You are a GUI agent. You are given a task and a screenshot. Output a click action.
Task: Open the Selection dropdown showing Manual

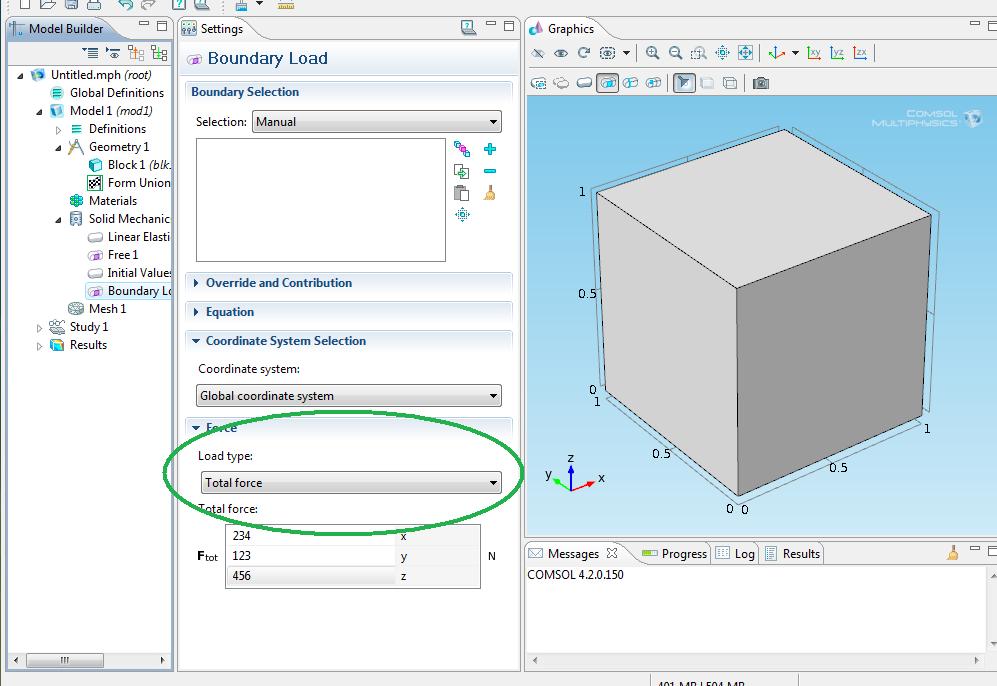click(376, 122)
